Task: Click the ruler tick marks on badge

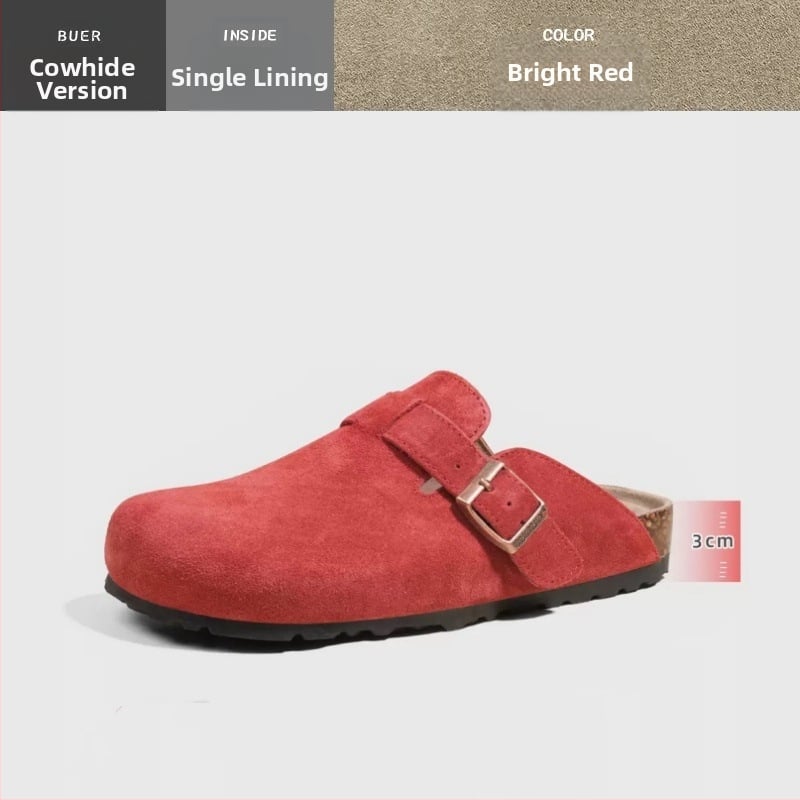Action: click(x=723, y=518)
